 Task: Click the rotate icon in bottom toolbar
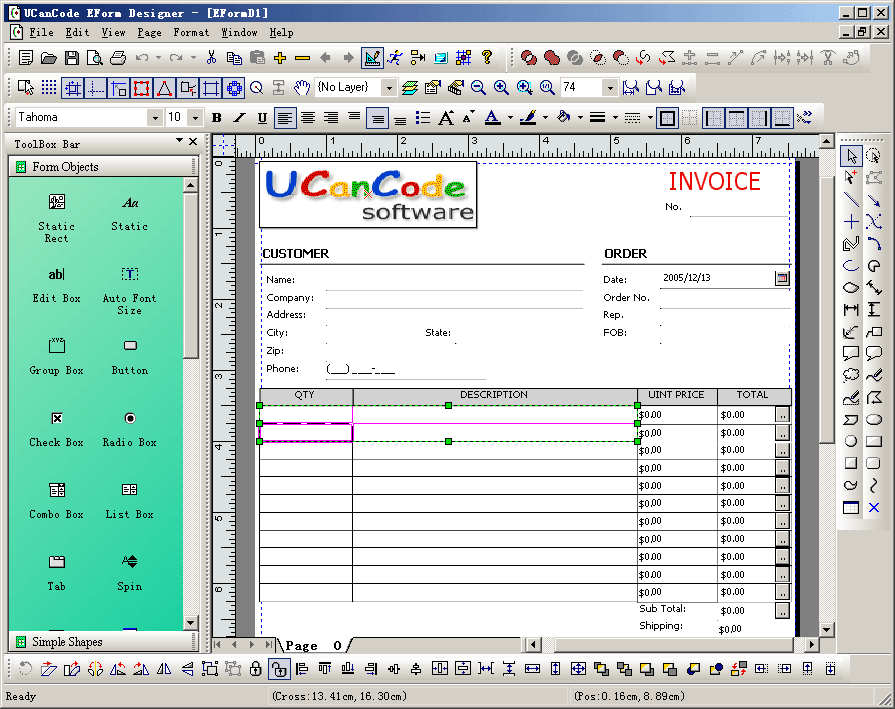click(25, 668)
